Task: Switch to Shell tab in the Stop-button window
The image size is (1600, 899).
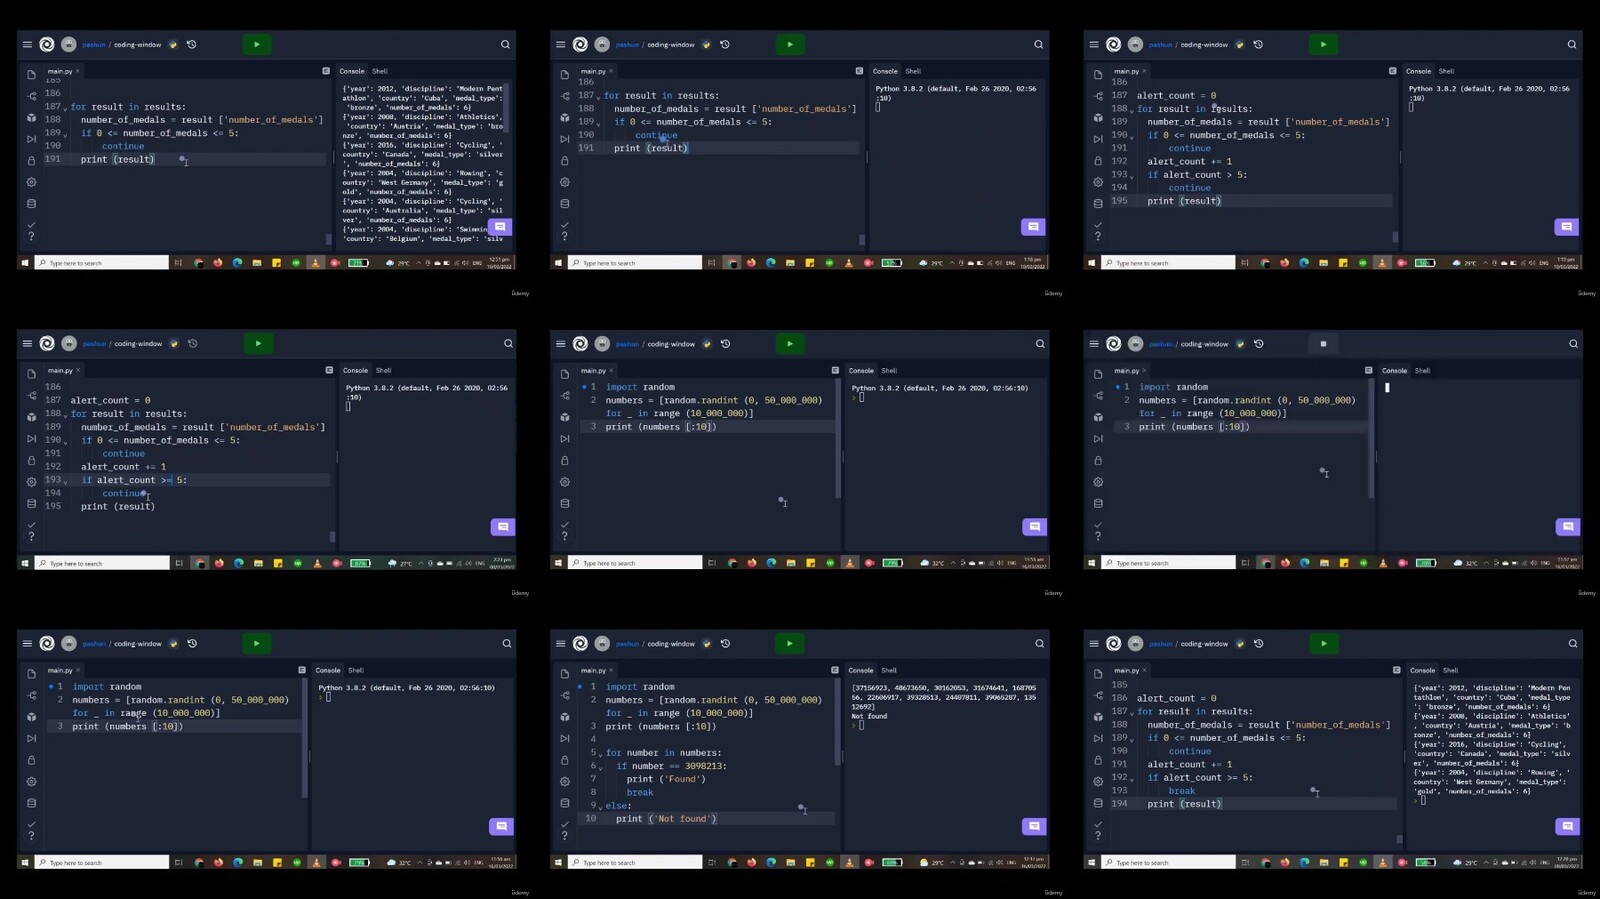Action: [x=1422, y=370]
